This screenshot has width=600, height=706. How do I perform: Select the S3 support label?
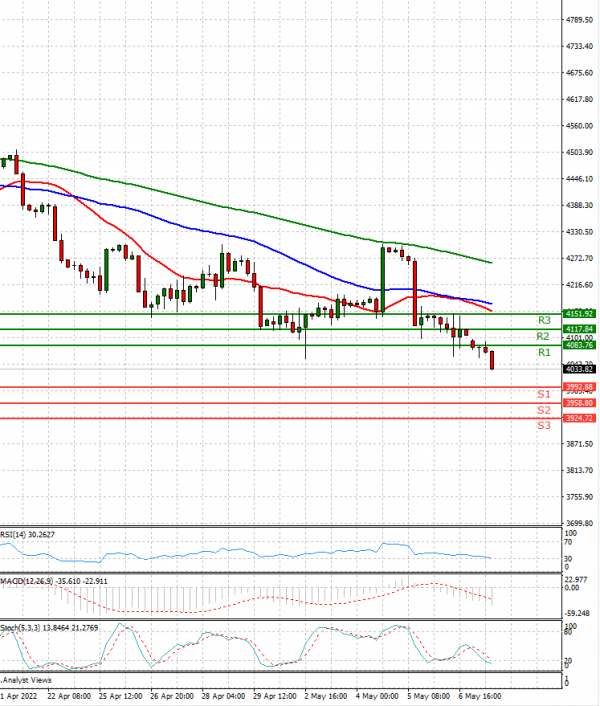point(544,425)
